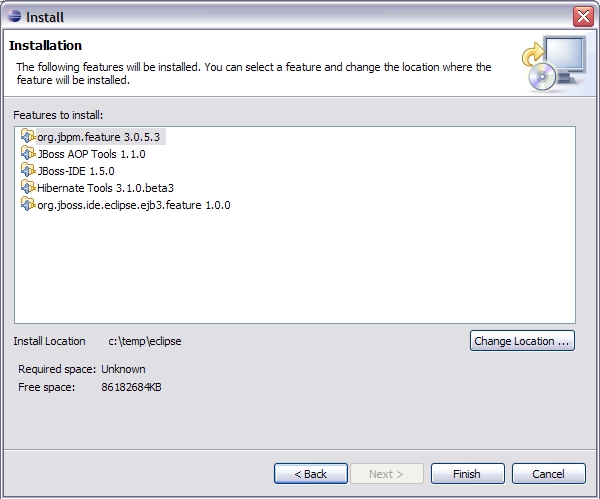Click the Hibernate Tools feature icon
The height and width of the screenshot is (499, 600).
point(28,188)
